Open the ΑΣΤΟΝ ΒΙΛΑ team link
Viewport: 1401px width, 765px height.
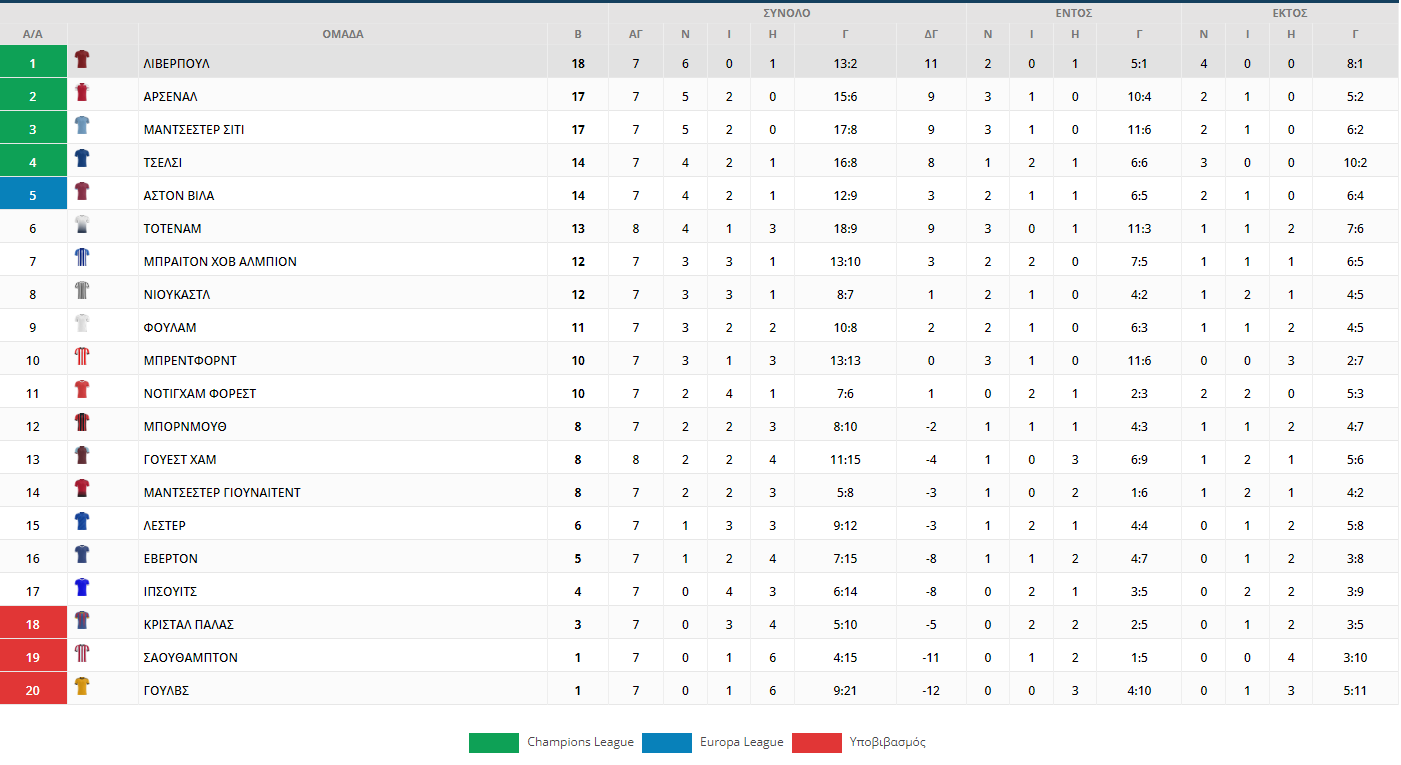(179, 196)
